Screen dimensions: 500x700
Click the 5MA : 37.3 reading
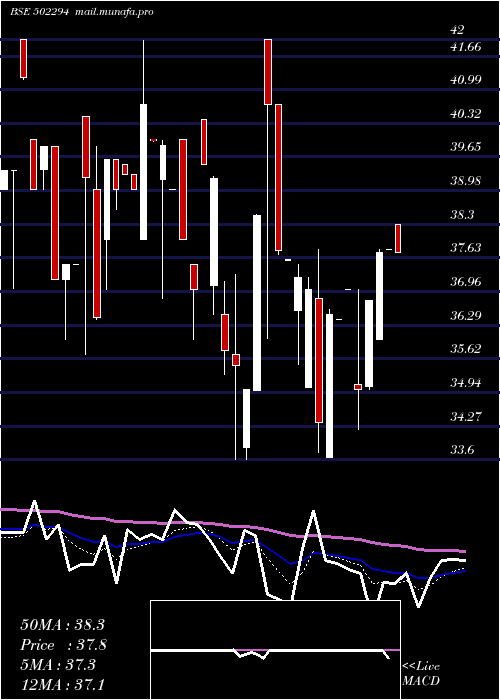[58, 665]
